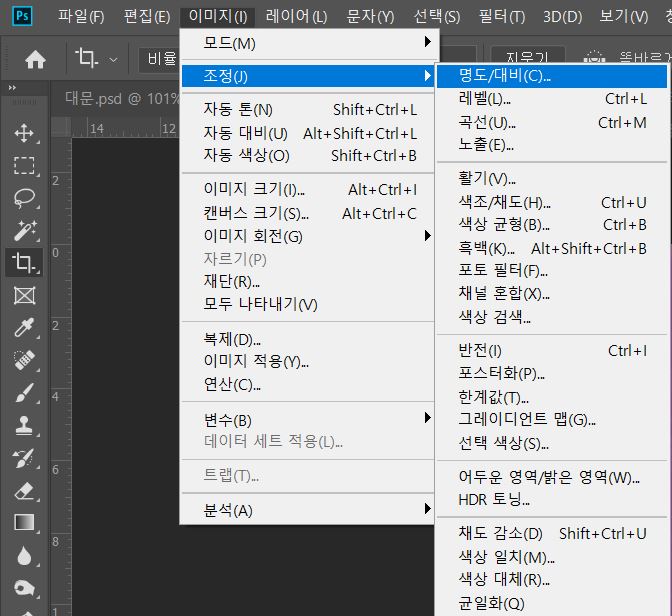Choose 포스터화(P)... adjustment
Image resolution: width=672 pixels, height=616 pixels.
click(552, 373)
